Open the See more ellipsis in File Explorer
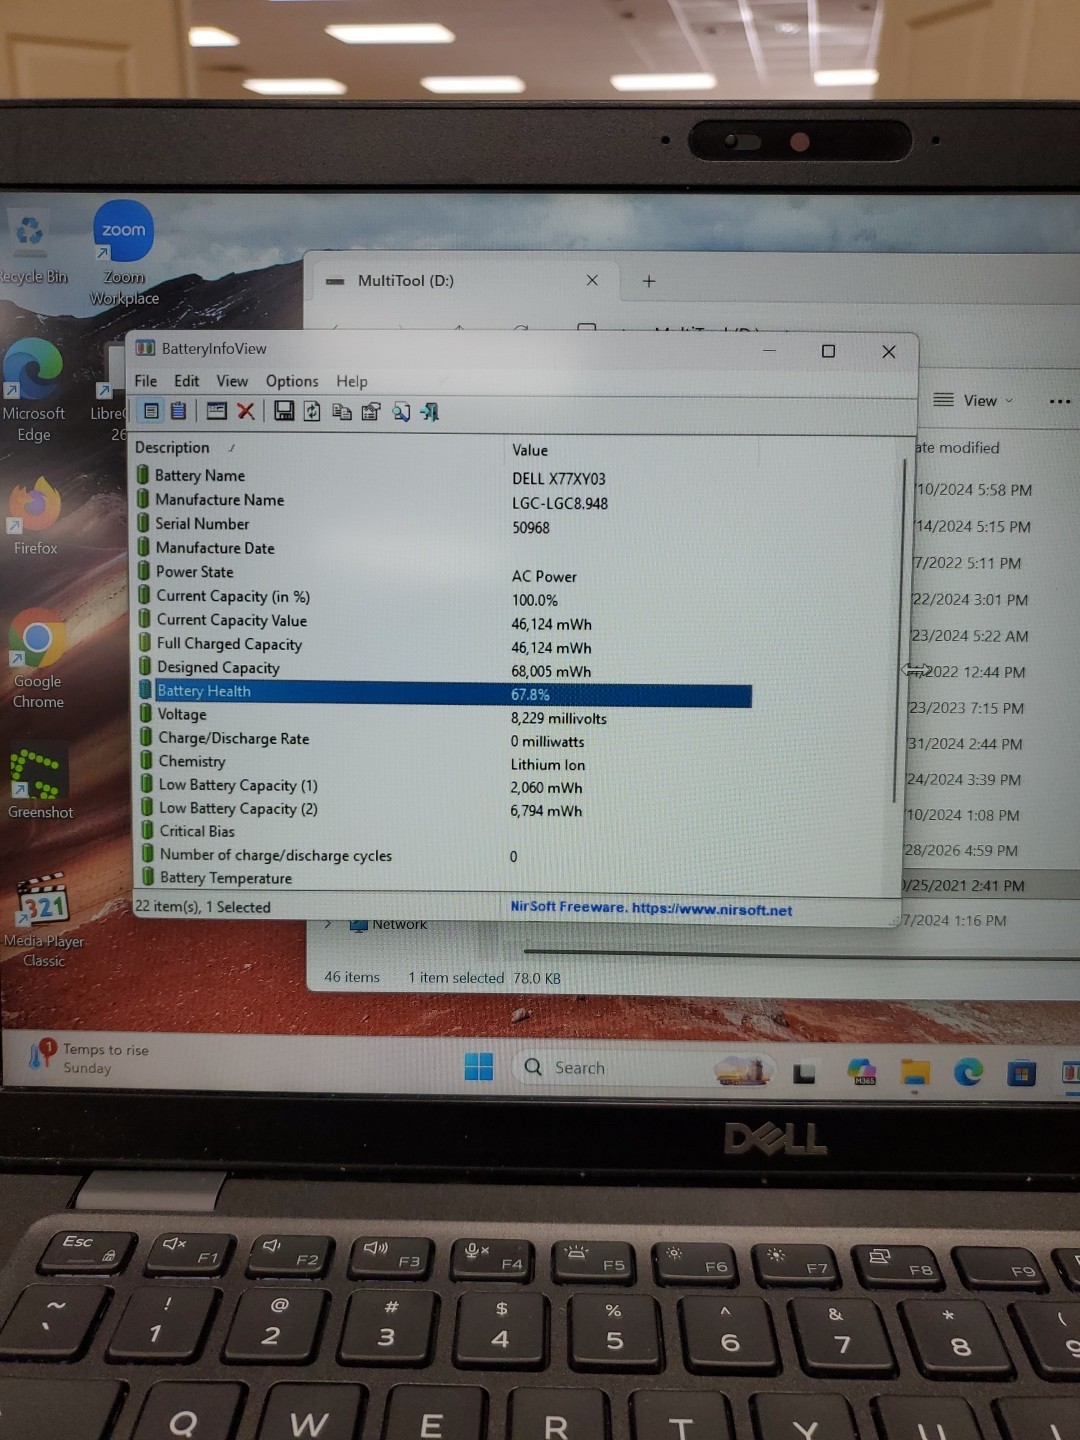The height and width of the screenshot is (1440, 1080). (1060, 401)
